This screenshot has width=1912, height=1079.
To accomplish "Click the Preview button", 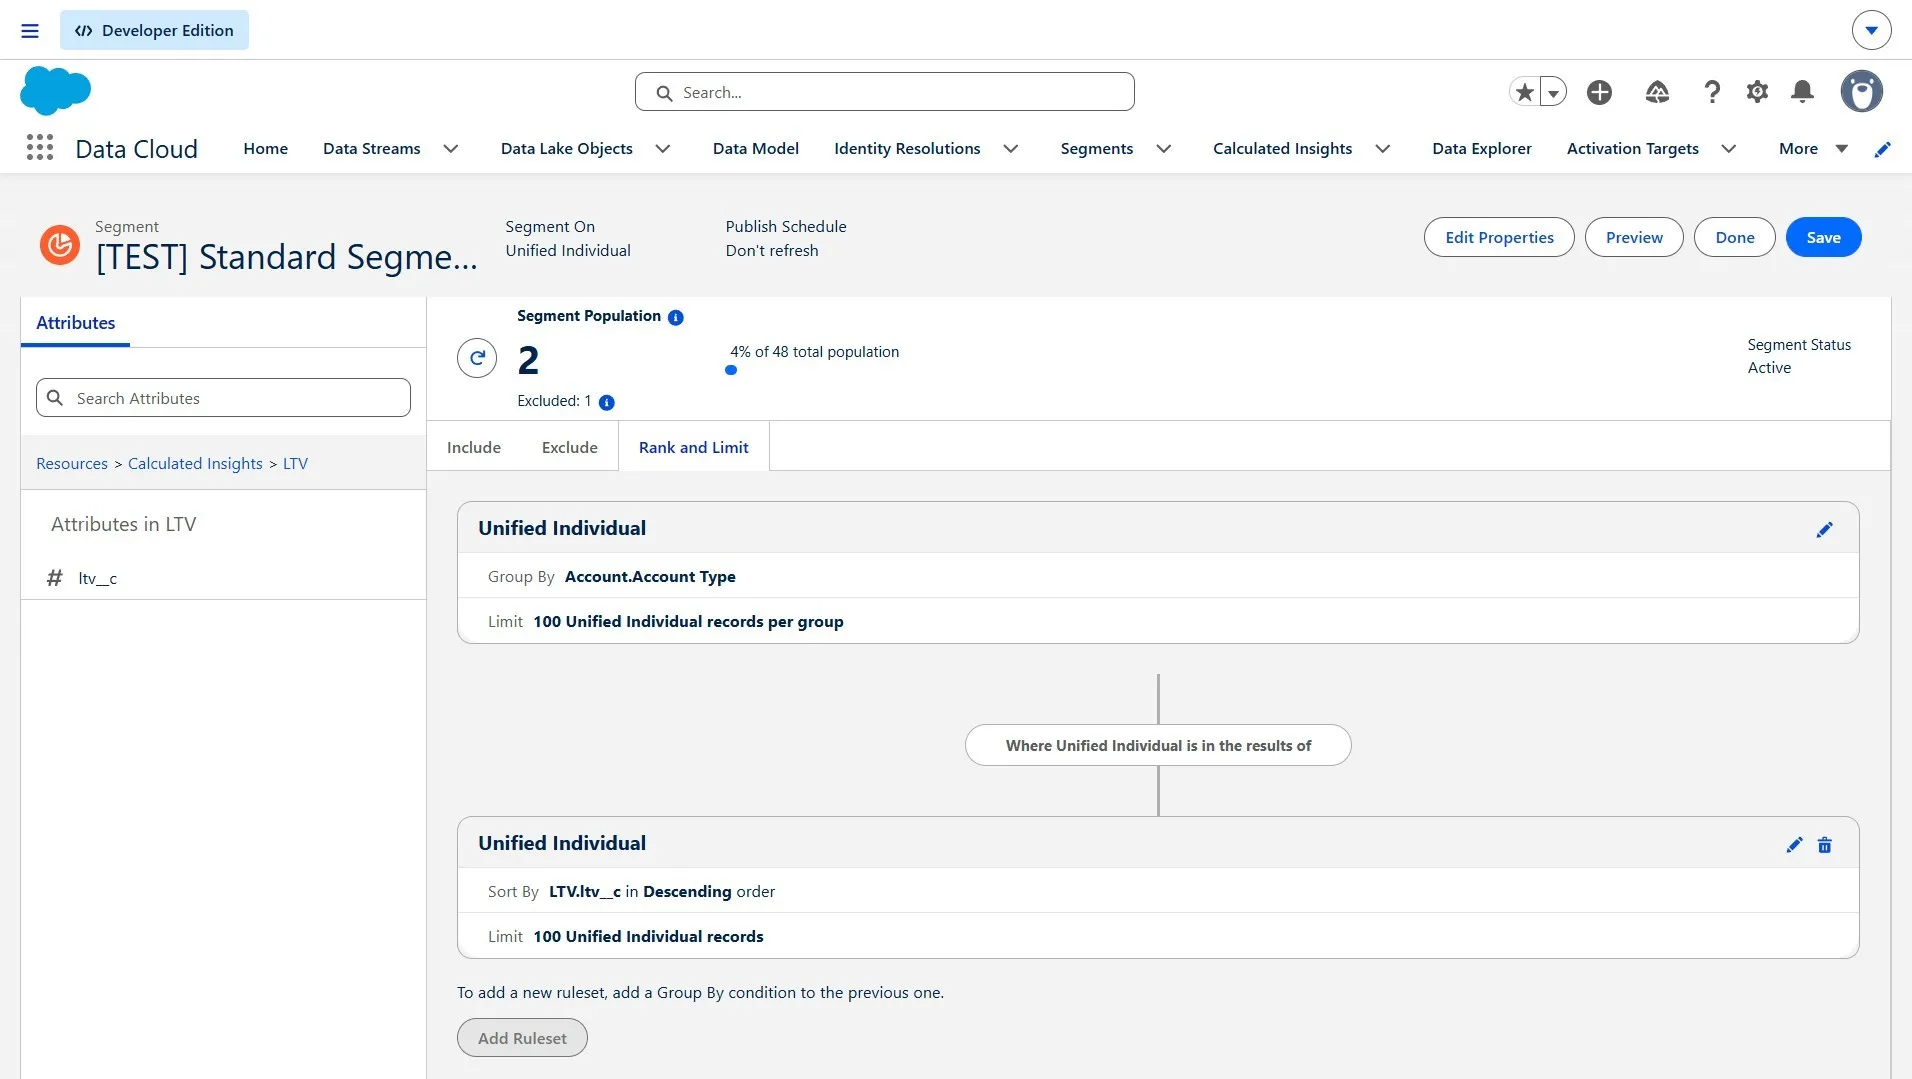I will pyautogui.click(x=1634, y=237).
